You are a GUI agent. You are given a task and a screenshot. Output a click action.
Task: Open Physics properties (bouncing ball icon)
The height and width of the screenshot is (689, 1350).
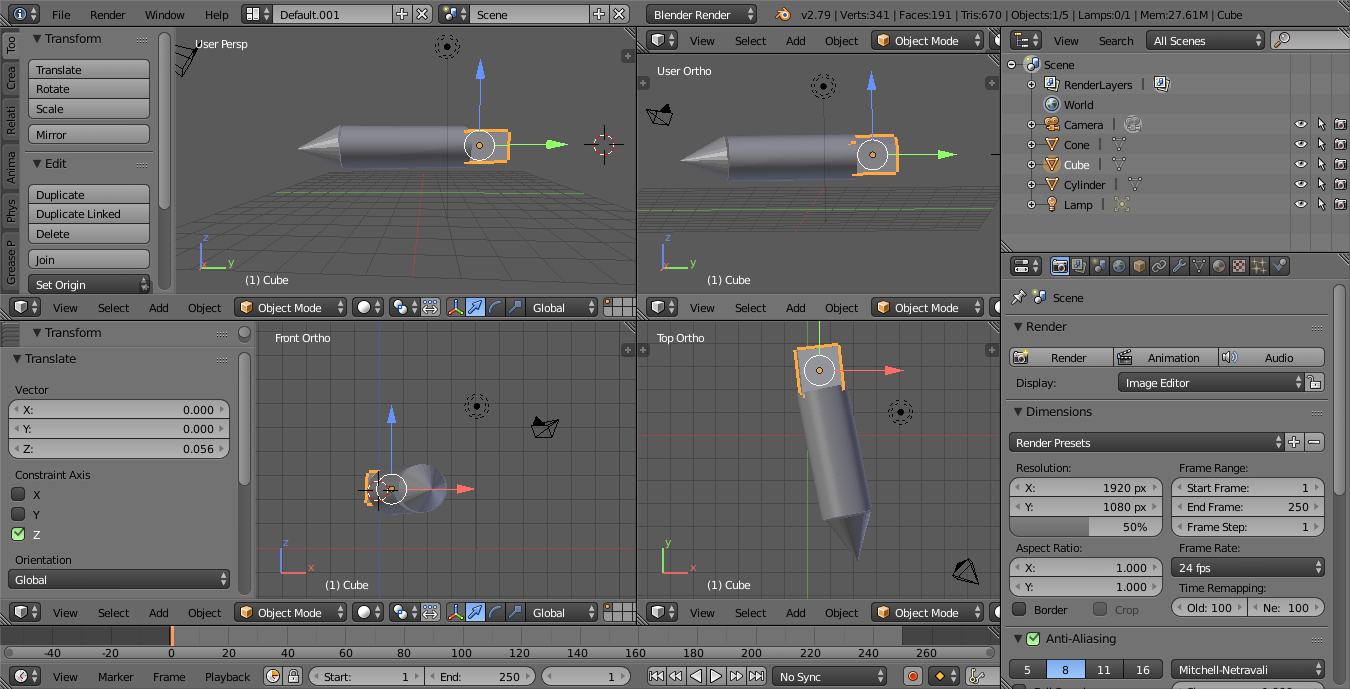click(x=1277, y=266)
